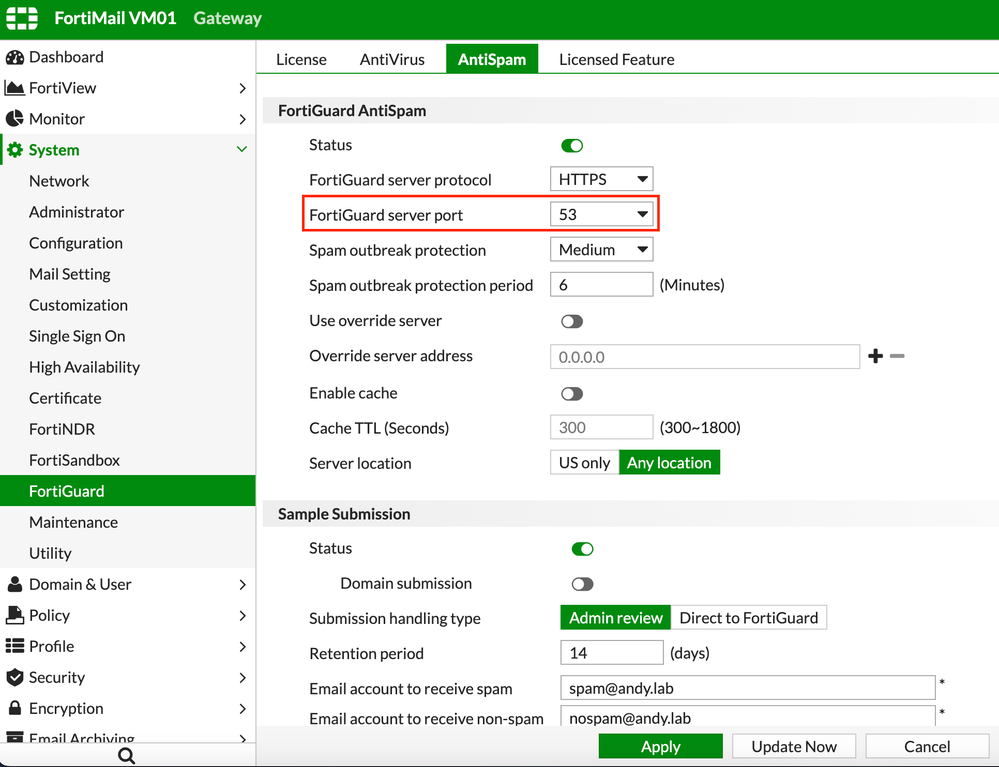
Task: Choose Direct to FortiGuard handling type
Action: coord(749,618)
